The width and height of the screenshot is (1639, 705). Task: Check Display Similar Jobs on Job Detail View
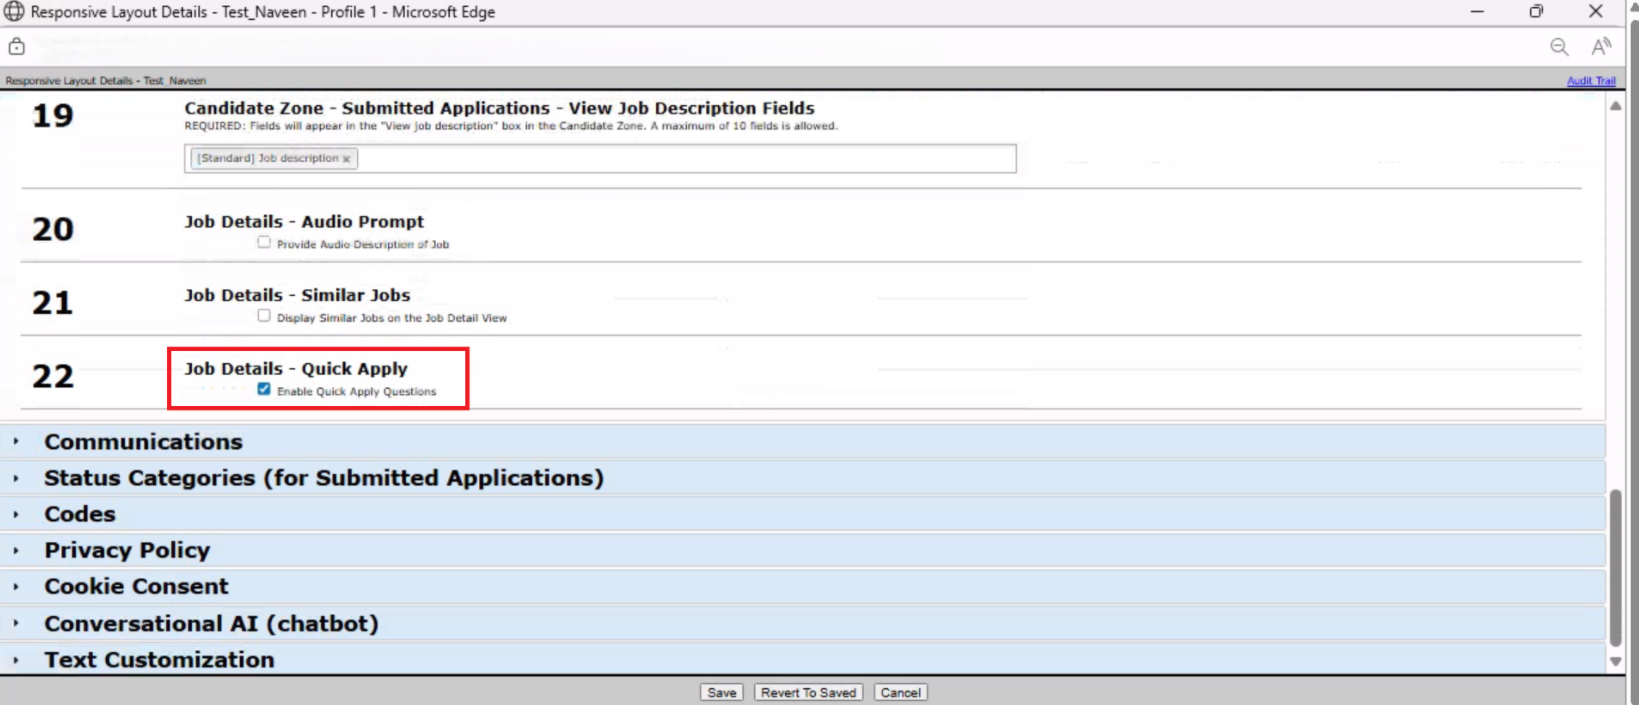point(264,316)
